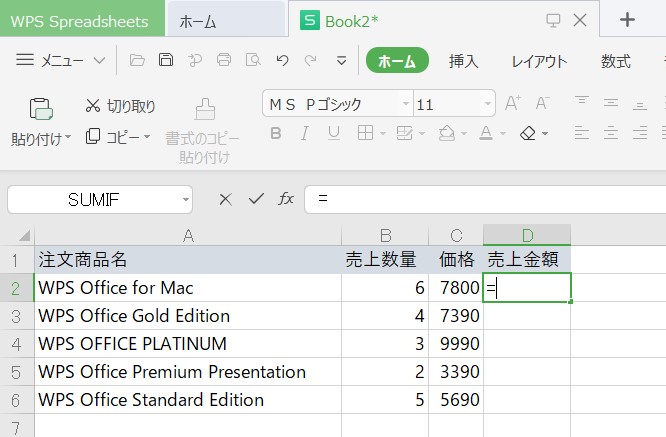This screenshot has height=437, width=666.
Task: Expand the font color dropdown arrow
Action: [x=503, y=134]
